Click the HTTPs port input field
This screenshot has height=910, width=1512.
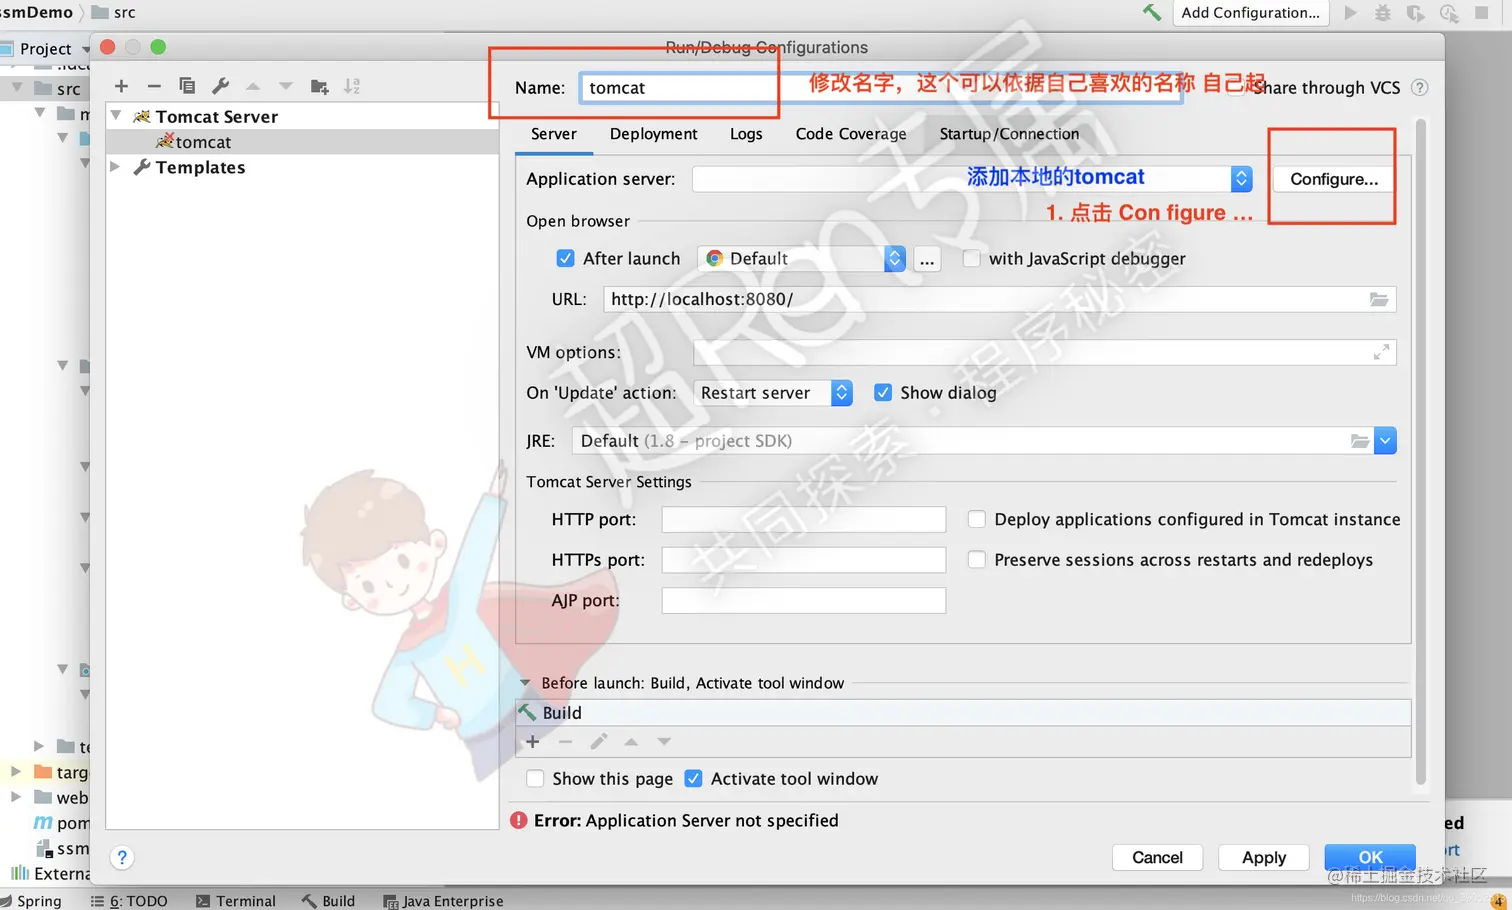click(803, 559)
